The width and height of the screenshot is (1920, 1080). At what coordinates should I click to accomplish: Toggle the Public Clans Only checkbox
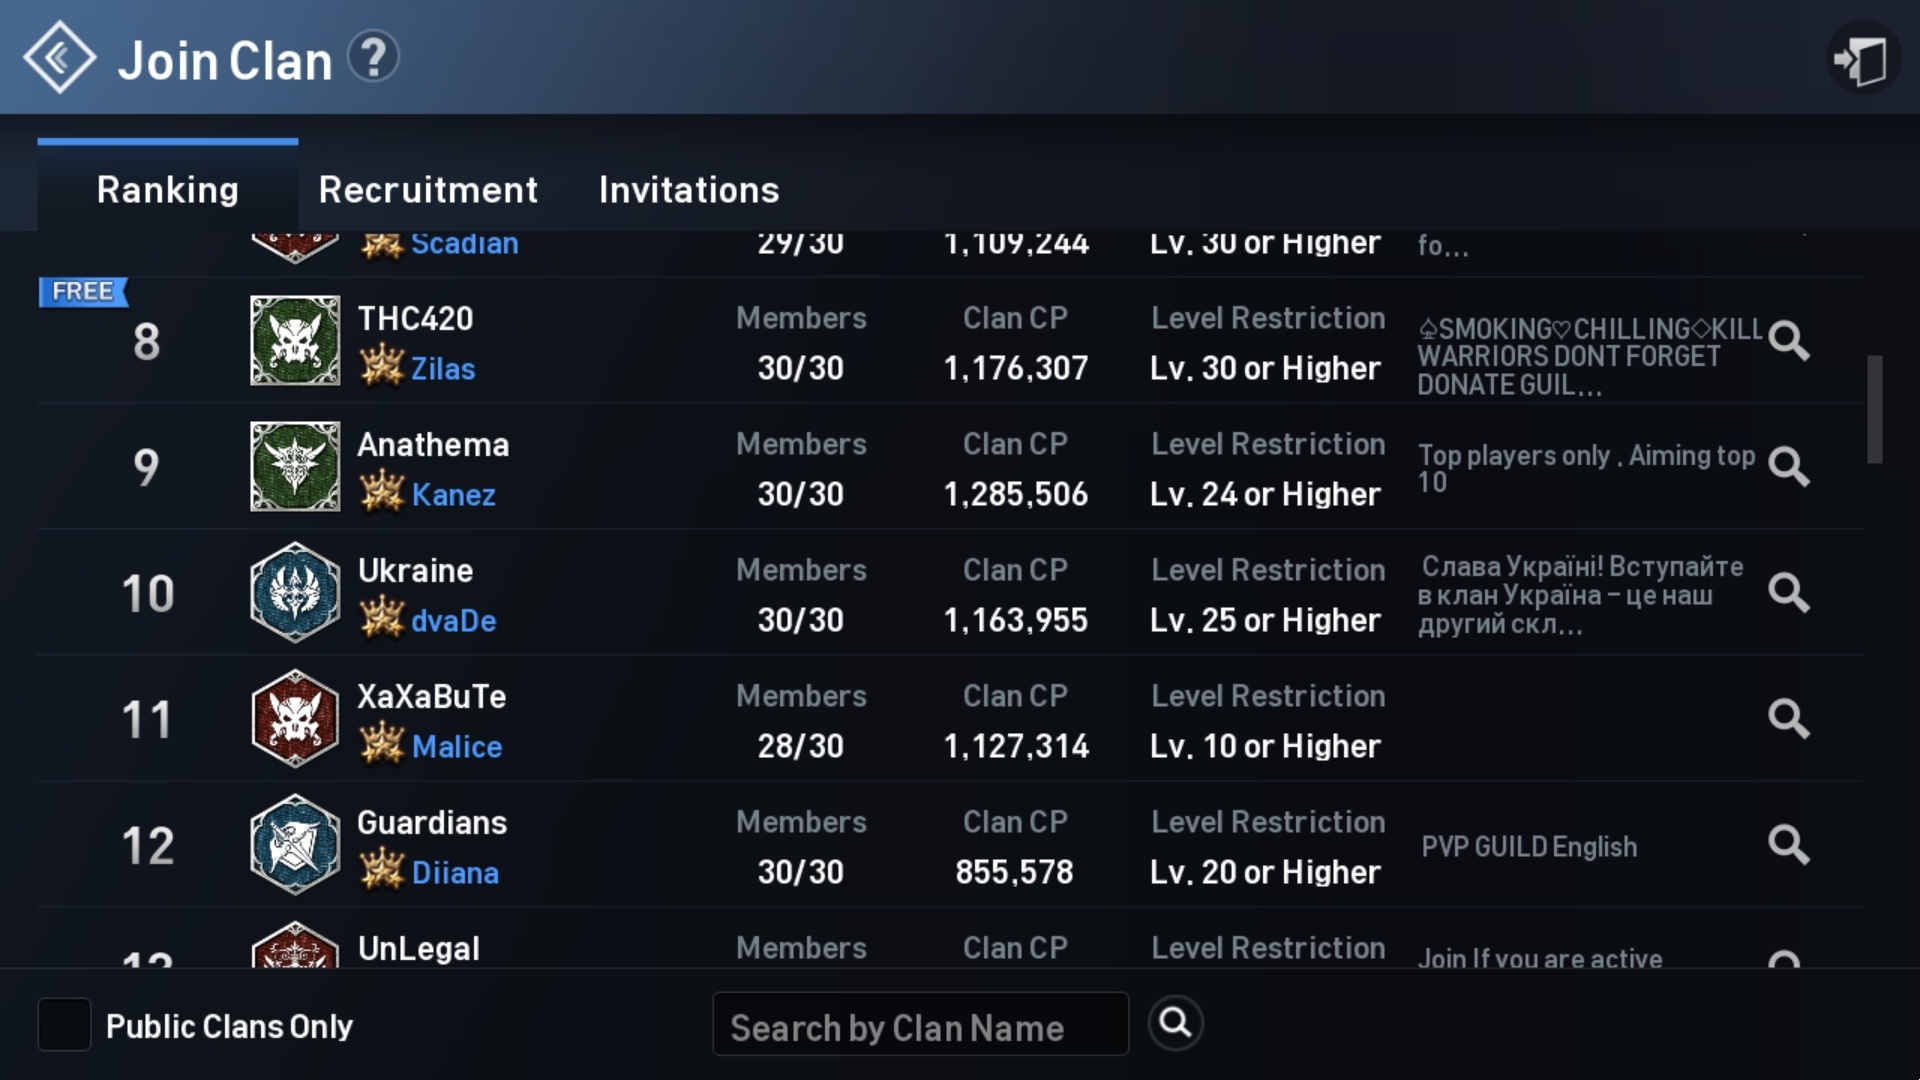click(x=62, y=1025)
